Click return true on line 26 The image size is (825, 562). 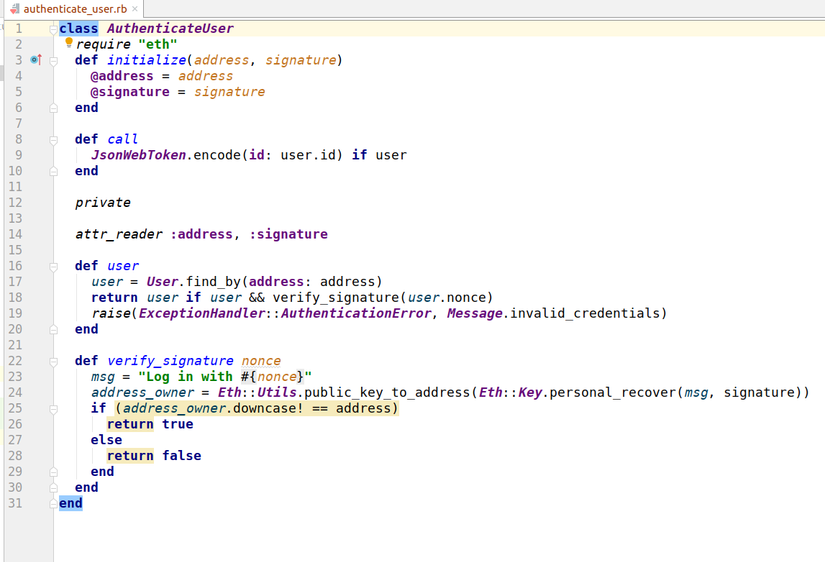(x=150, y=424)
